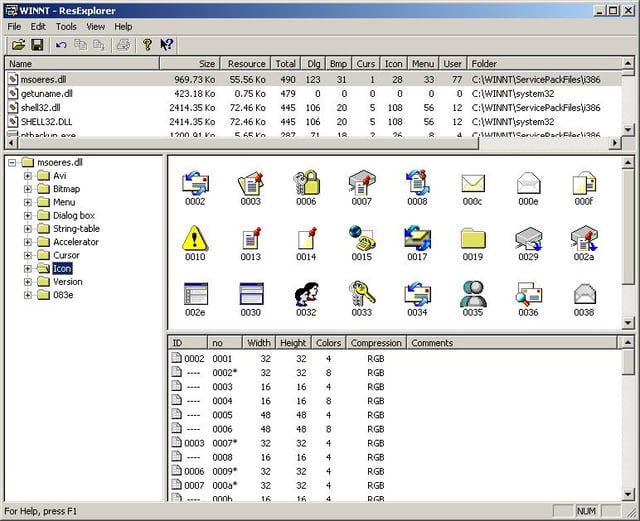Select icon 0029 server with arrow
Screen dimensions: 640x521
pos(528,243)
